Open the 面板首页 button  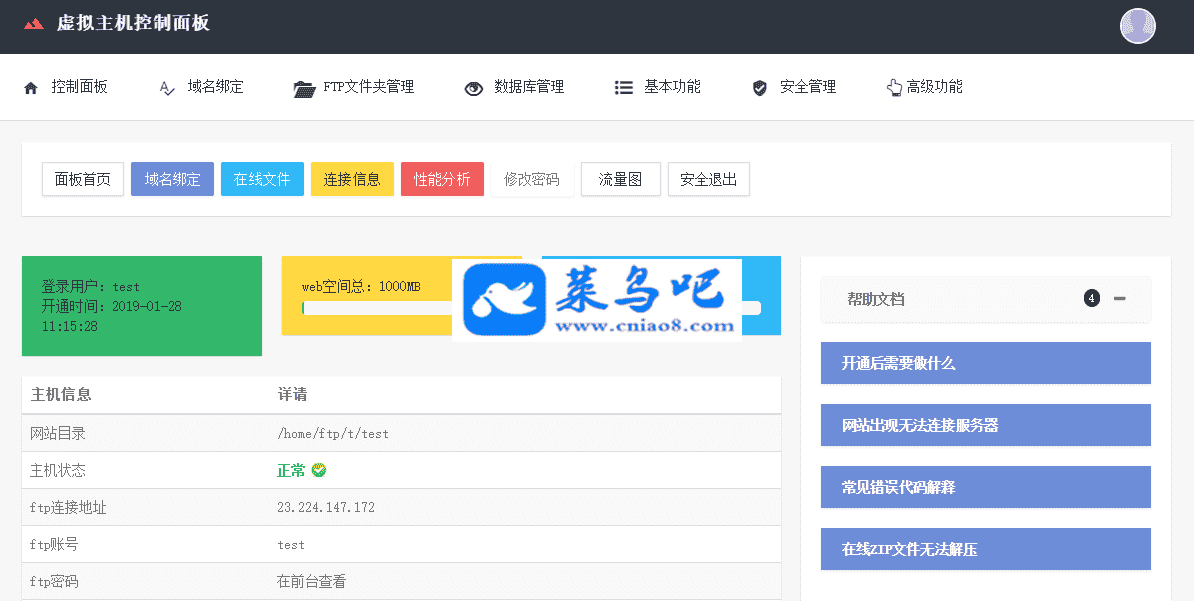[x=83, y=180]
